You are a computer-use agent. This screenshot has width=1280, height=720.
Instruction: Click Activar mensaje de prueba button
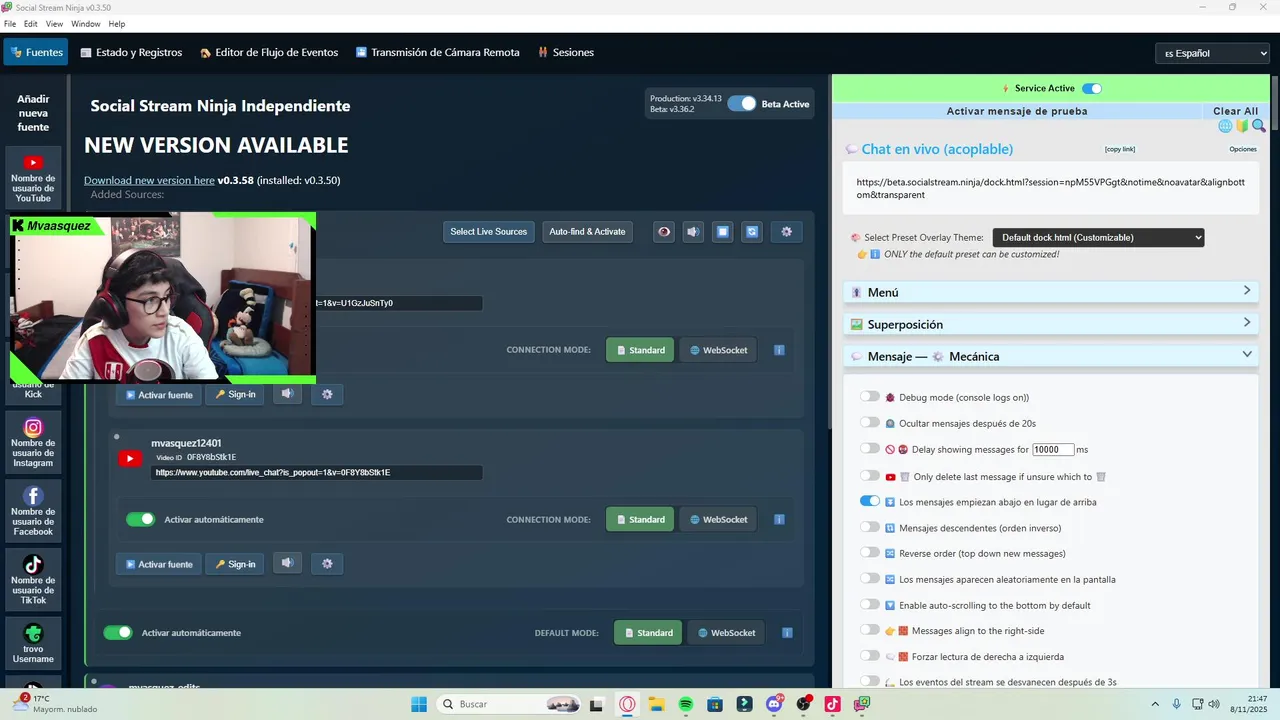tap(1017, 111)
